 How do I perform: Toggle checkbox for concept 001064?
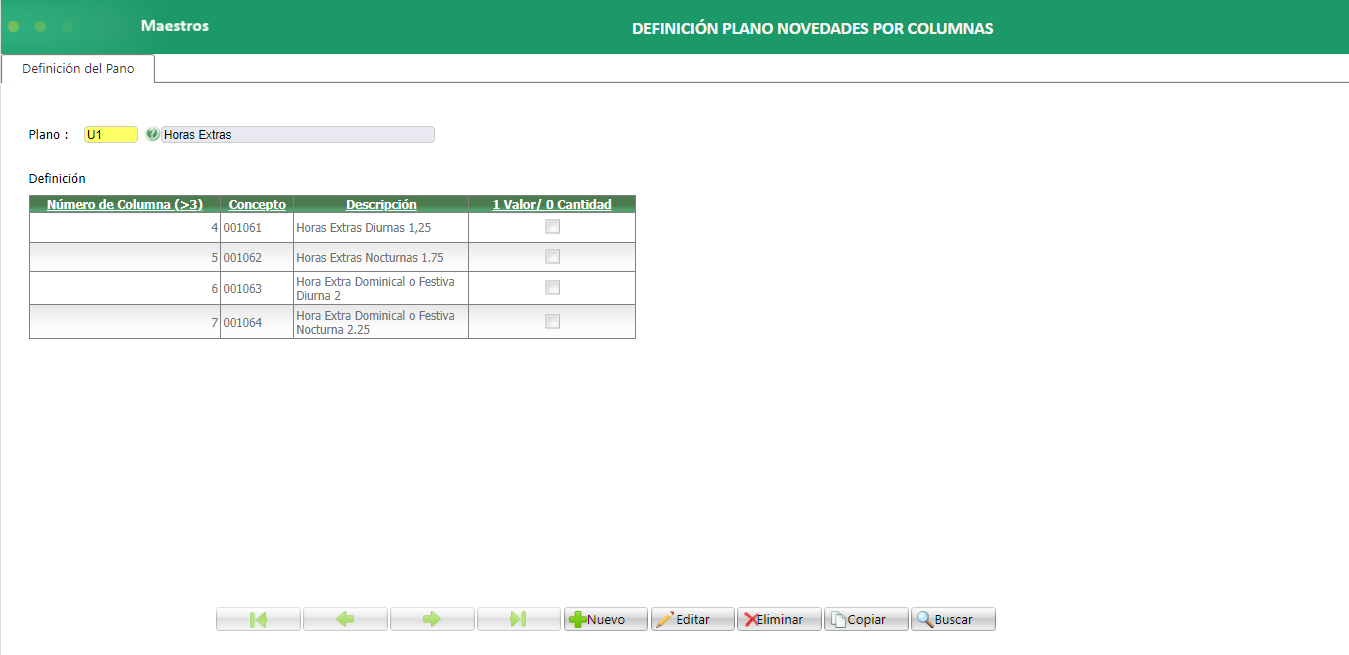click(552, 322)
